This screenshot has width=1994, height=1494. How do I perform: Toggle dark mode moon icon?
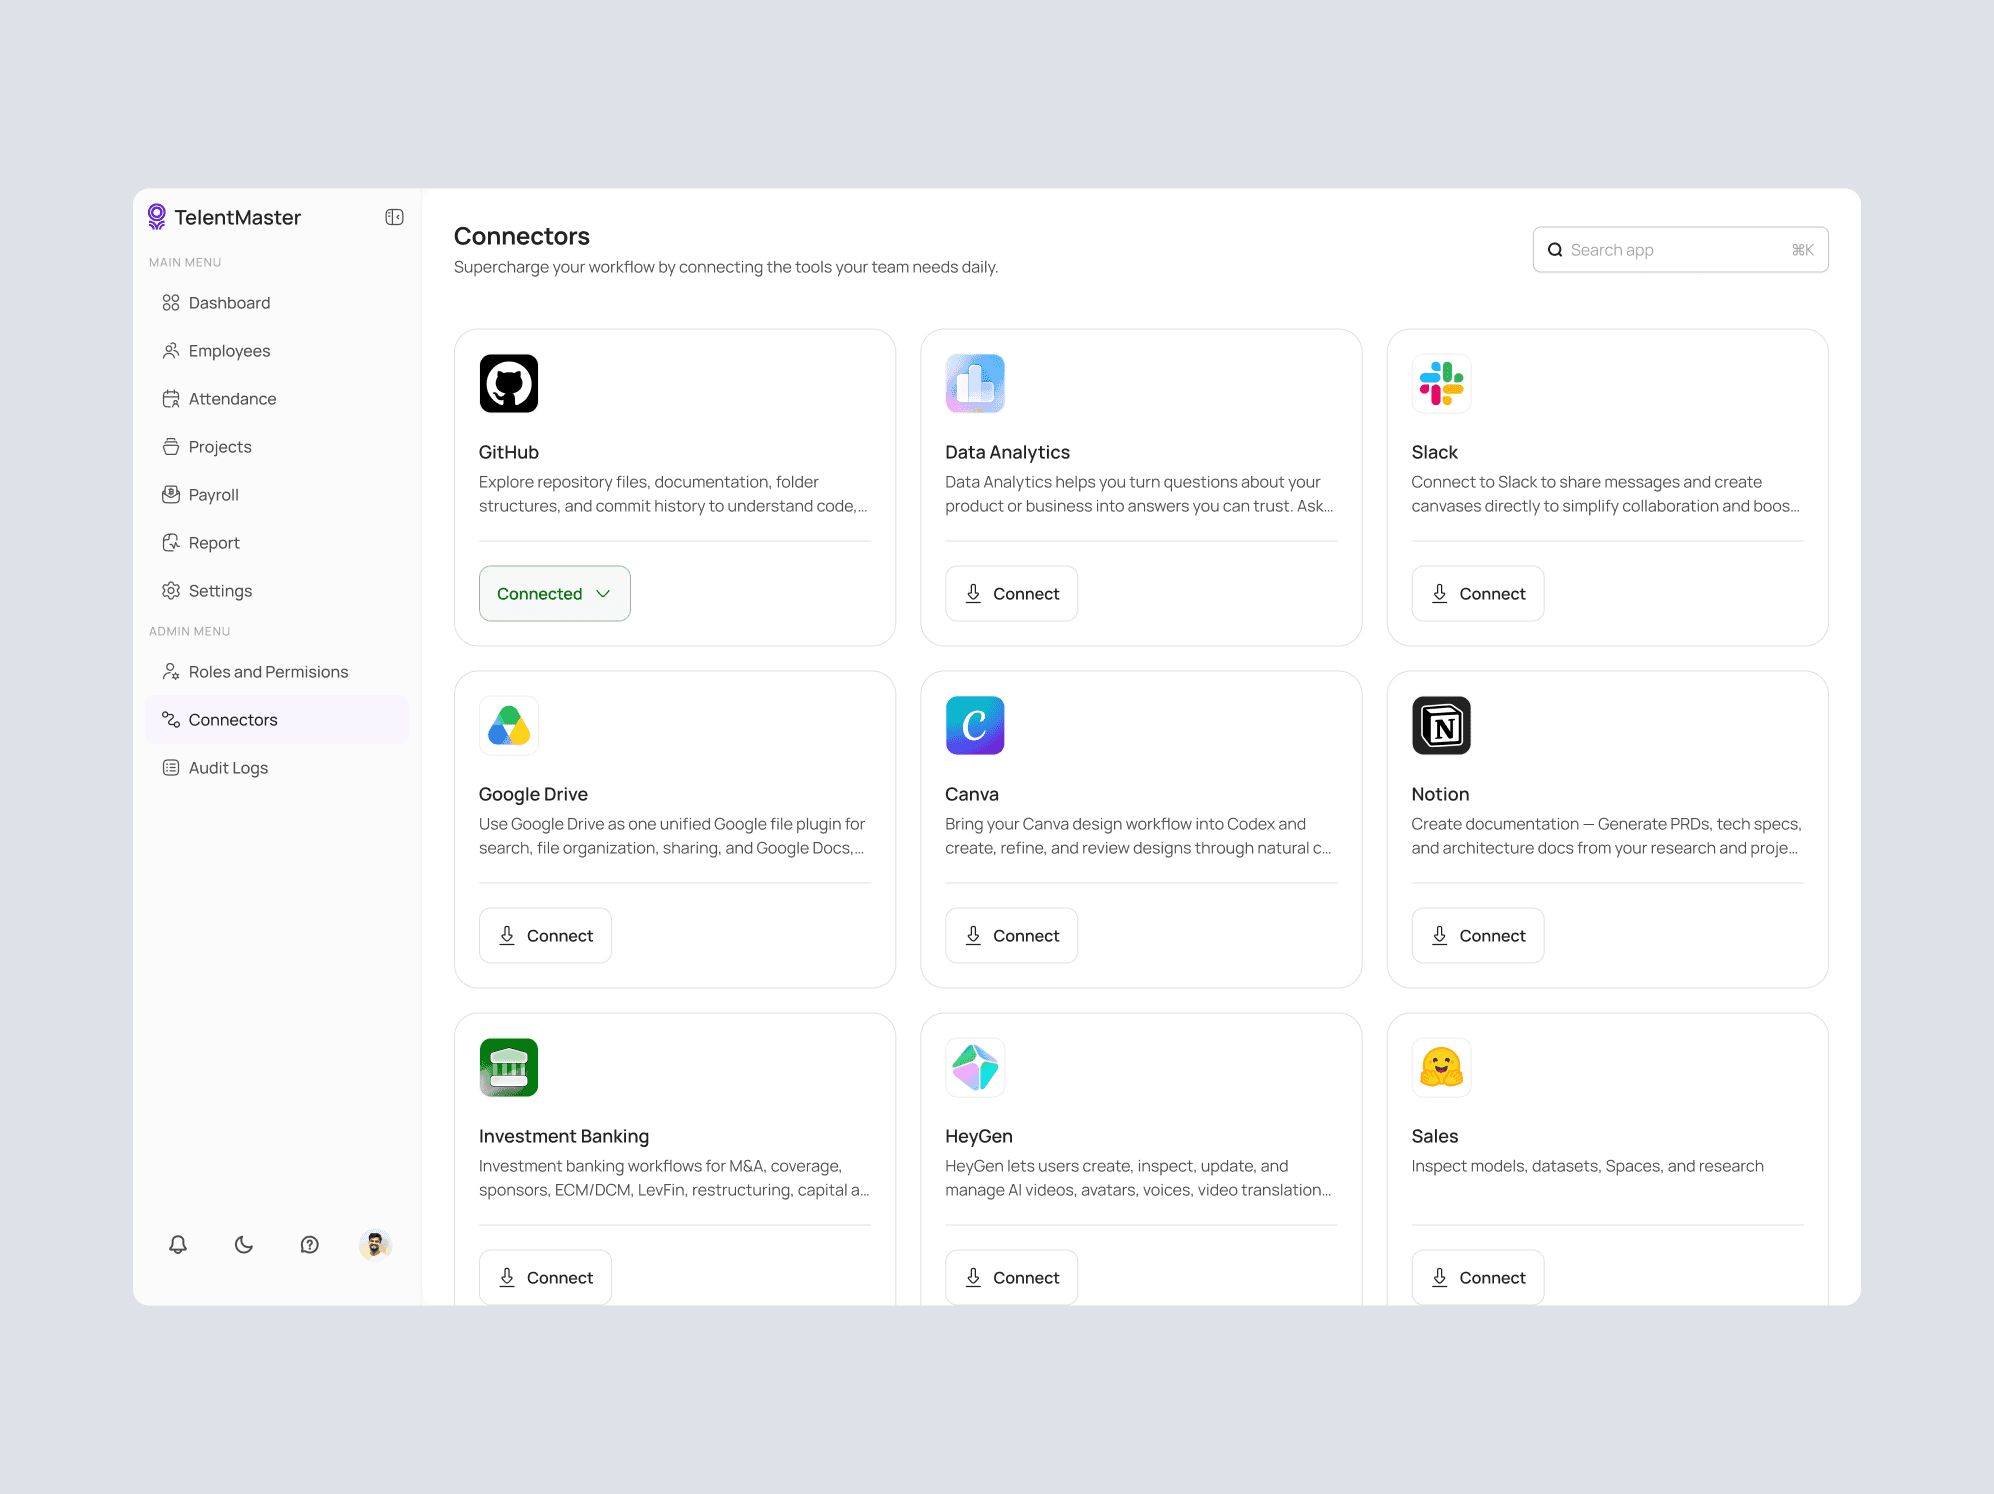tap(244, 1244)
